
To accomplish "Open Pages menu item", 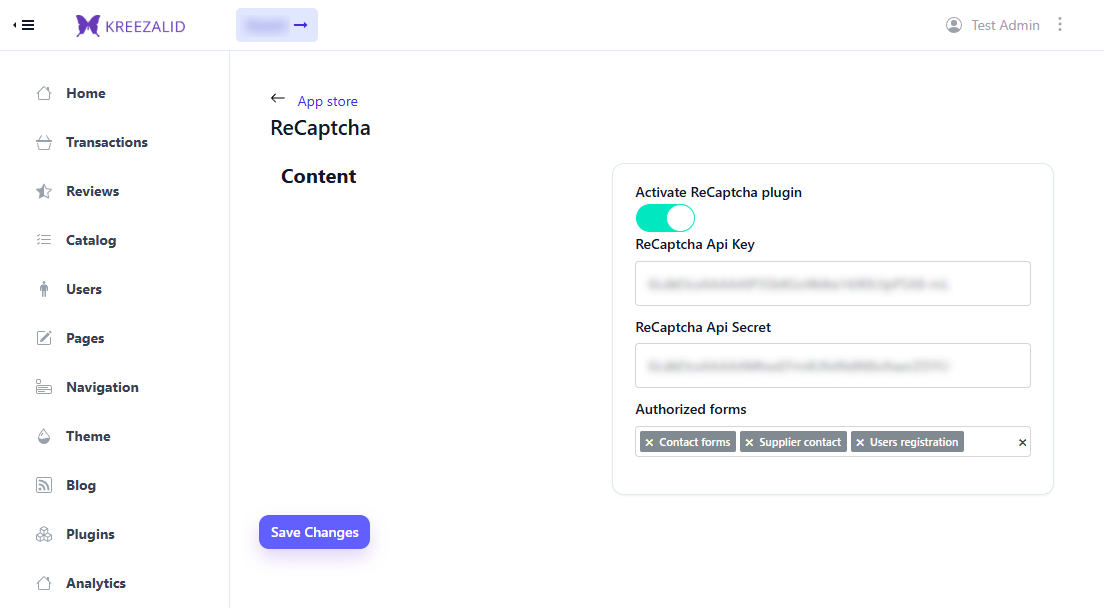I will 85,338.
